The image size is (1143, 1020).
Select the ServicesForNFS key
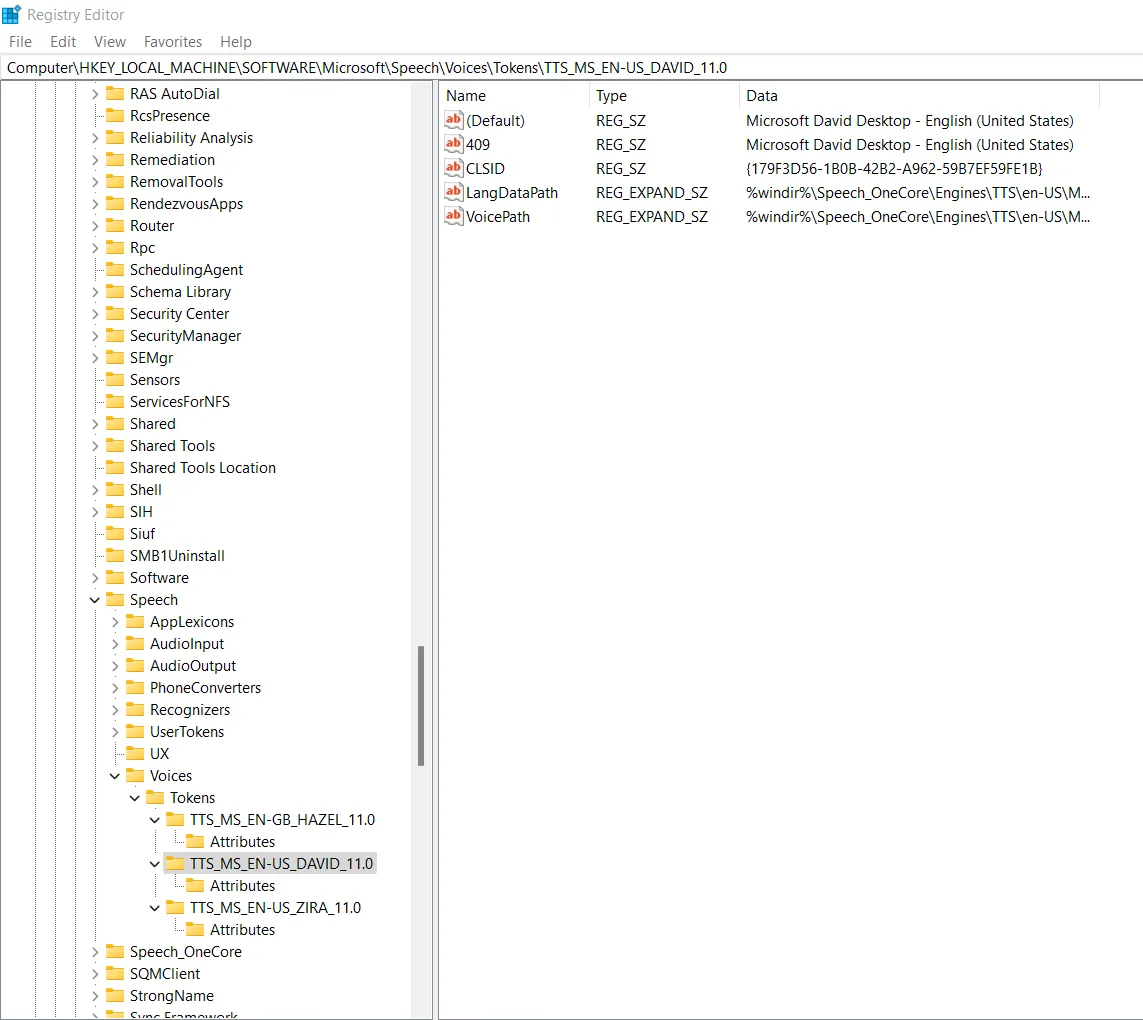179,401
